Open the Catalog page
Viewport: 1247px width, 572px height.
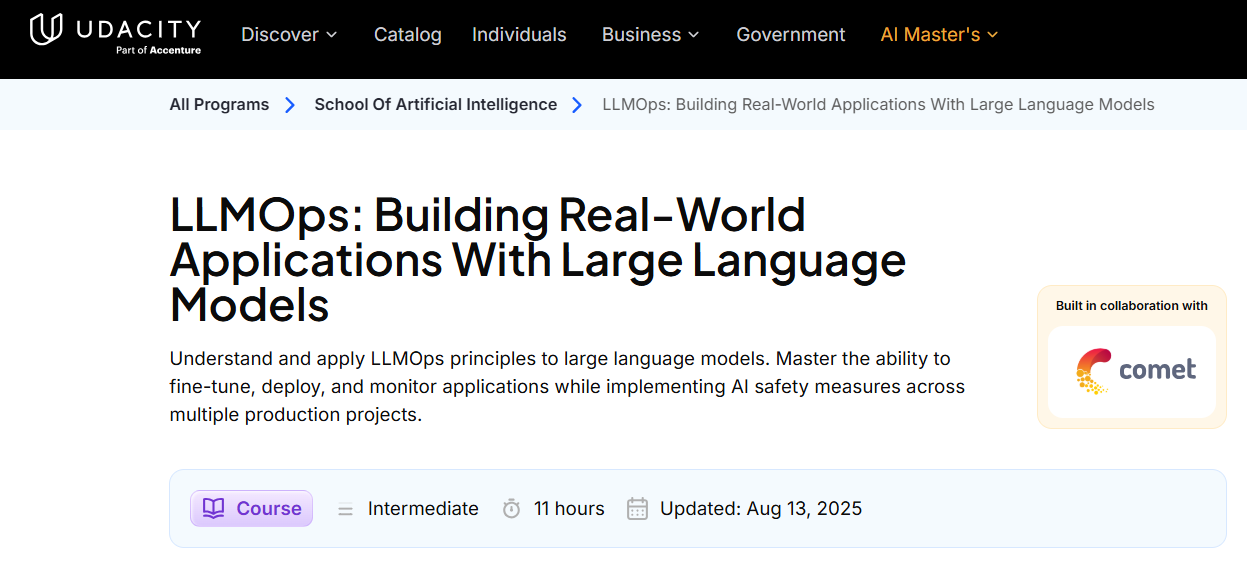407,34
